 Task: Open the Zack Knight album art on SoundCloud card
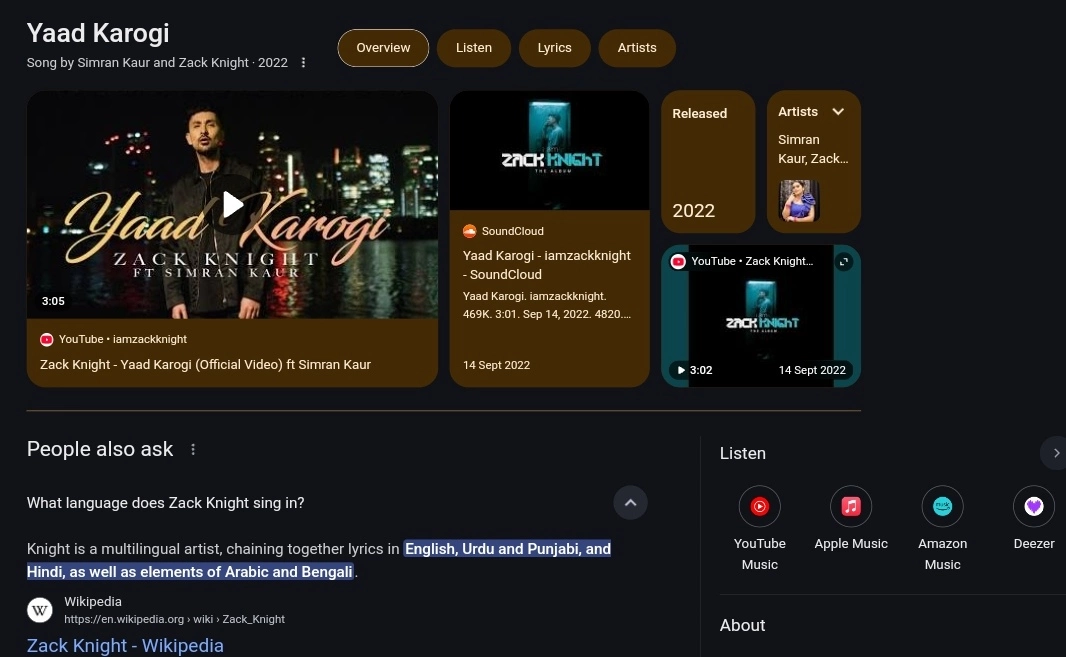(549, 150)
